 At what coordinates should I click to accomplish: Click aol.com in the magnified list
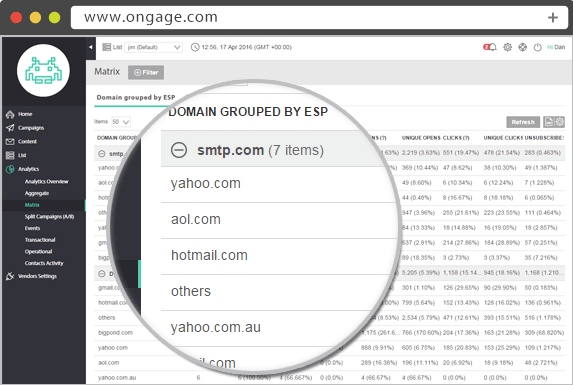click(196, 219)
